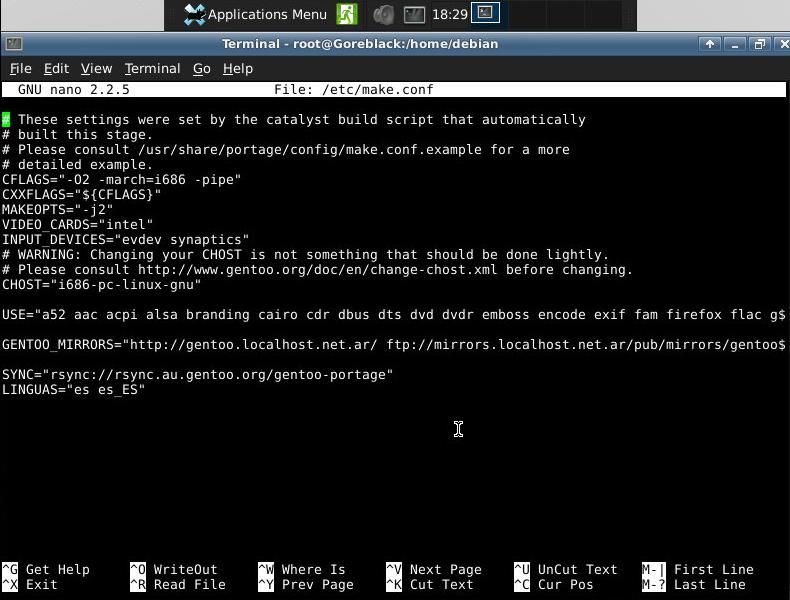The height and width of the screenshot is (600, 790).
Task: Click the gentoo.org change-chost.xml URL
Action: [317, 270]
